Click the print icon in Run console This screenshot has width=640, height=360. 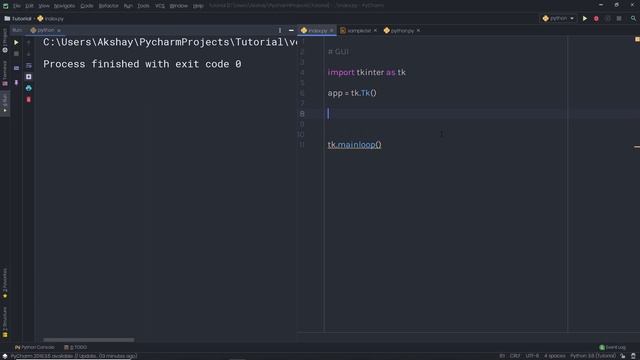29,88
